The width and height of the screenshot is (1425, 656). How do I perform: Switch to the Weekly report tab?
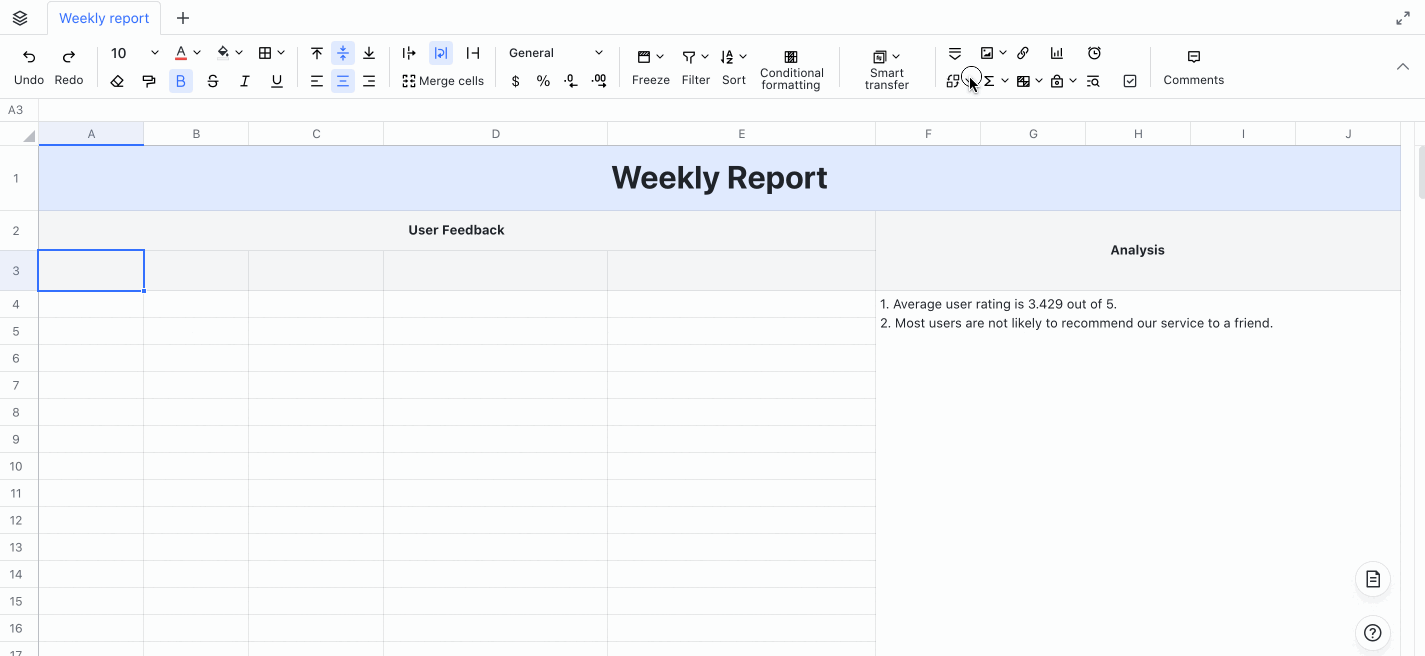pos(103,17)
